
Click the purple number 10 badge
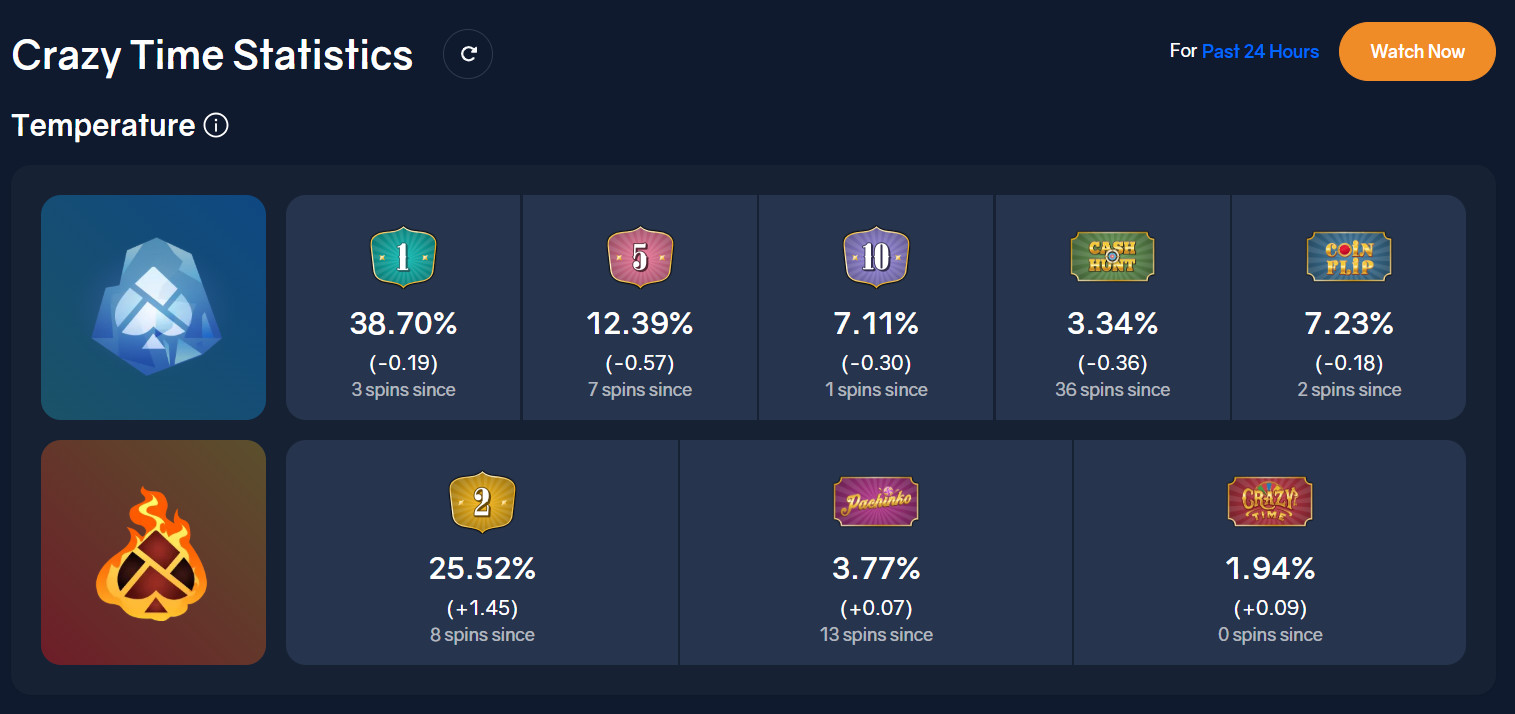click(876, 258)
